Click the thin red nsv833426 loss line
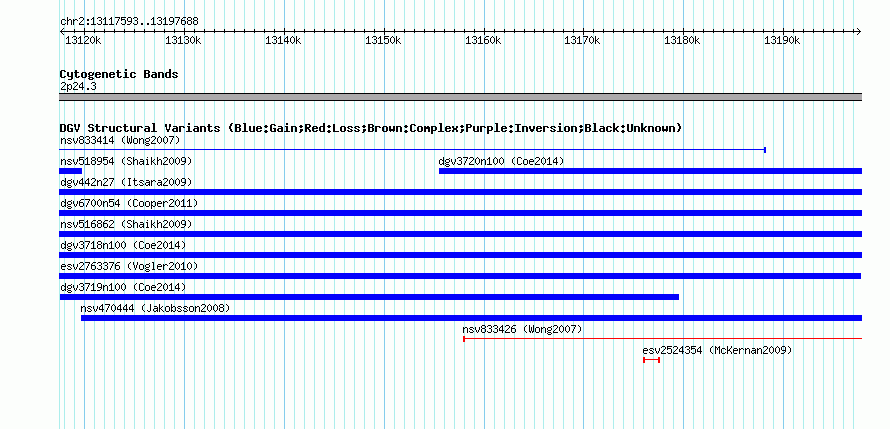 coord(662,339)
